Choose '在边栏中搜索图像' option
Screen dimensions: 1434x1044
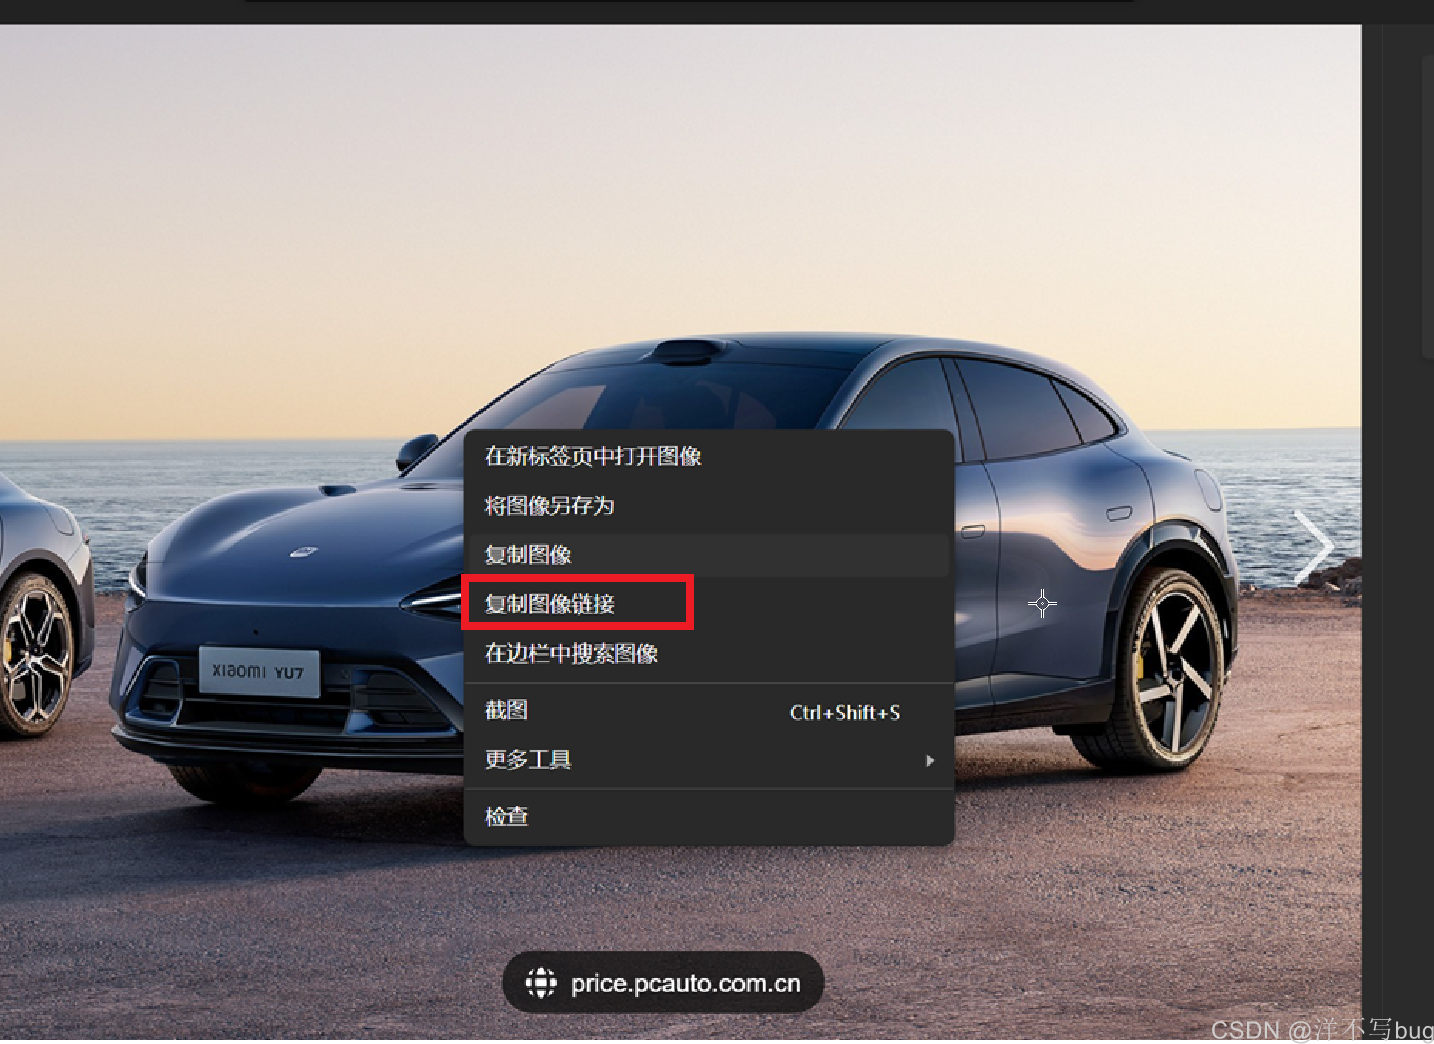click(709, 654)
